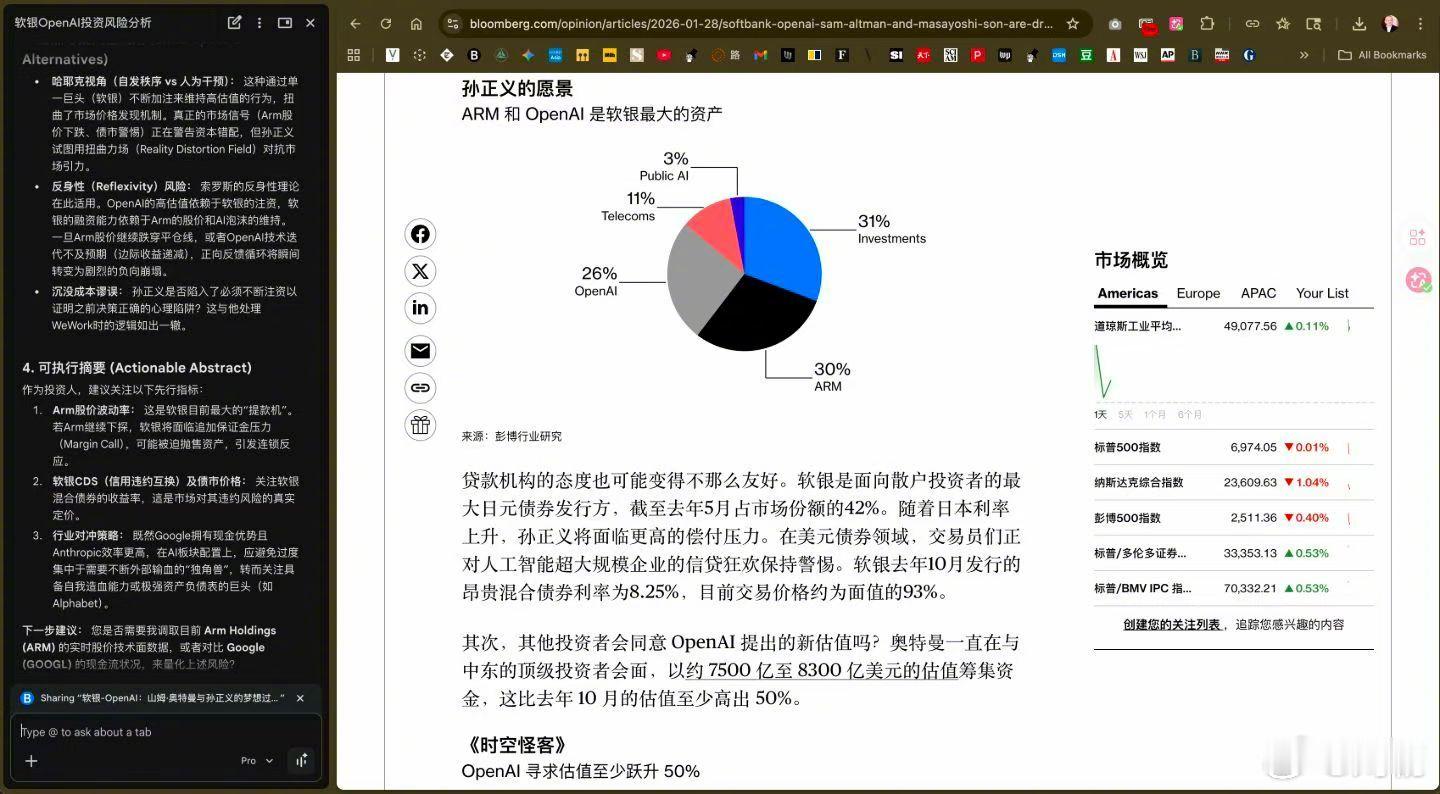
Task: Click the 创建您的关注列表 link
Action: tap(1176, 622)
